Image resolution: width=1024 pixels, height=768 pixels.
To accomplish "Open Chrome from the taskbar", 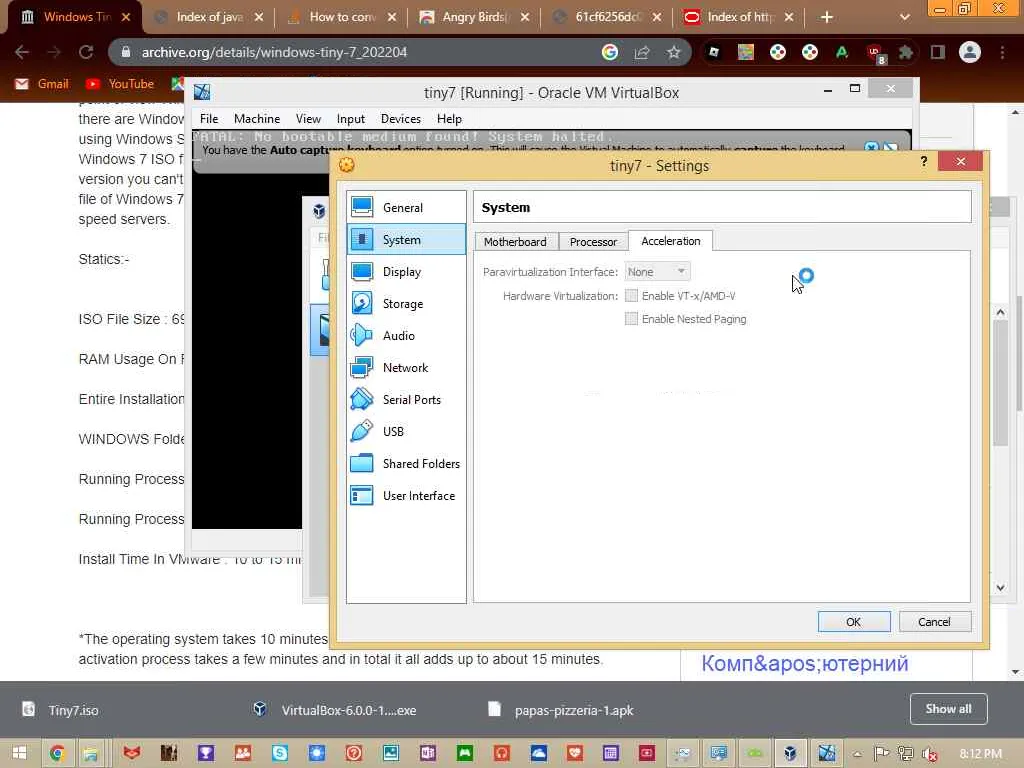I will pos(57,753).
